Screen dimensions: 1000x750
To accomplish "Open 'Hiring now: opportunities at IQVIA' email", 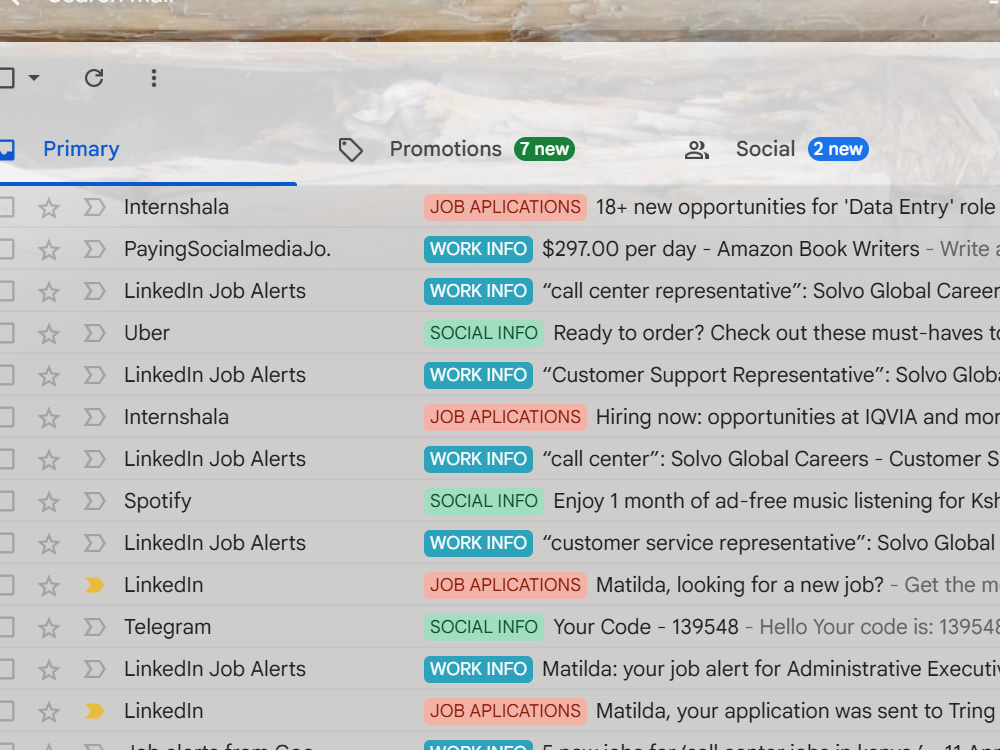I will [797, 417].
